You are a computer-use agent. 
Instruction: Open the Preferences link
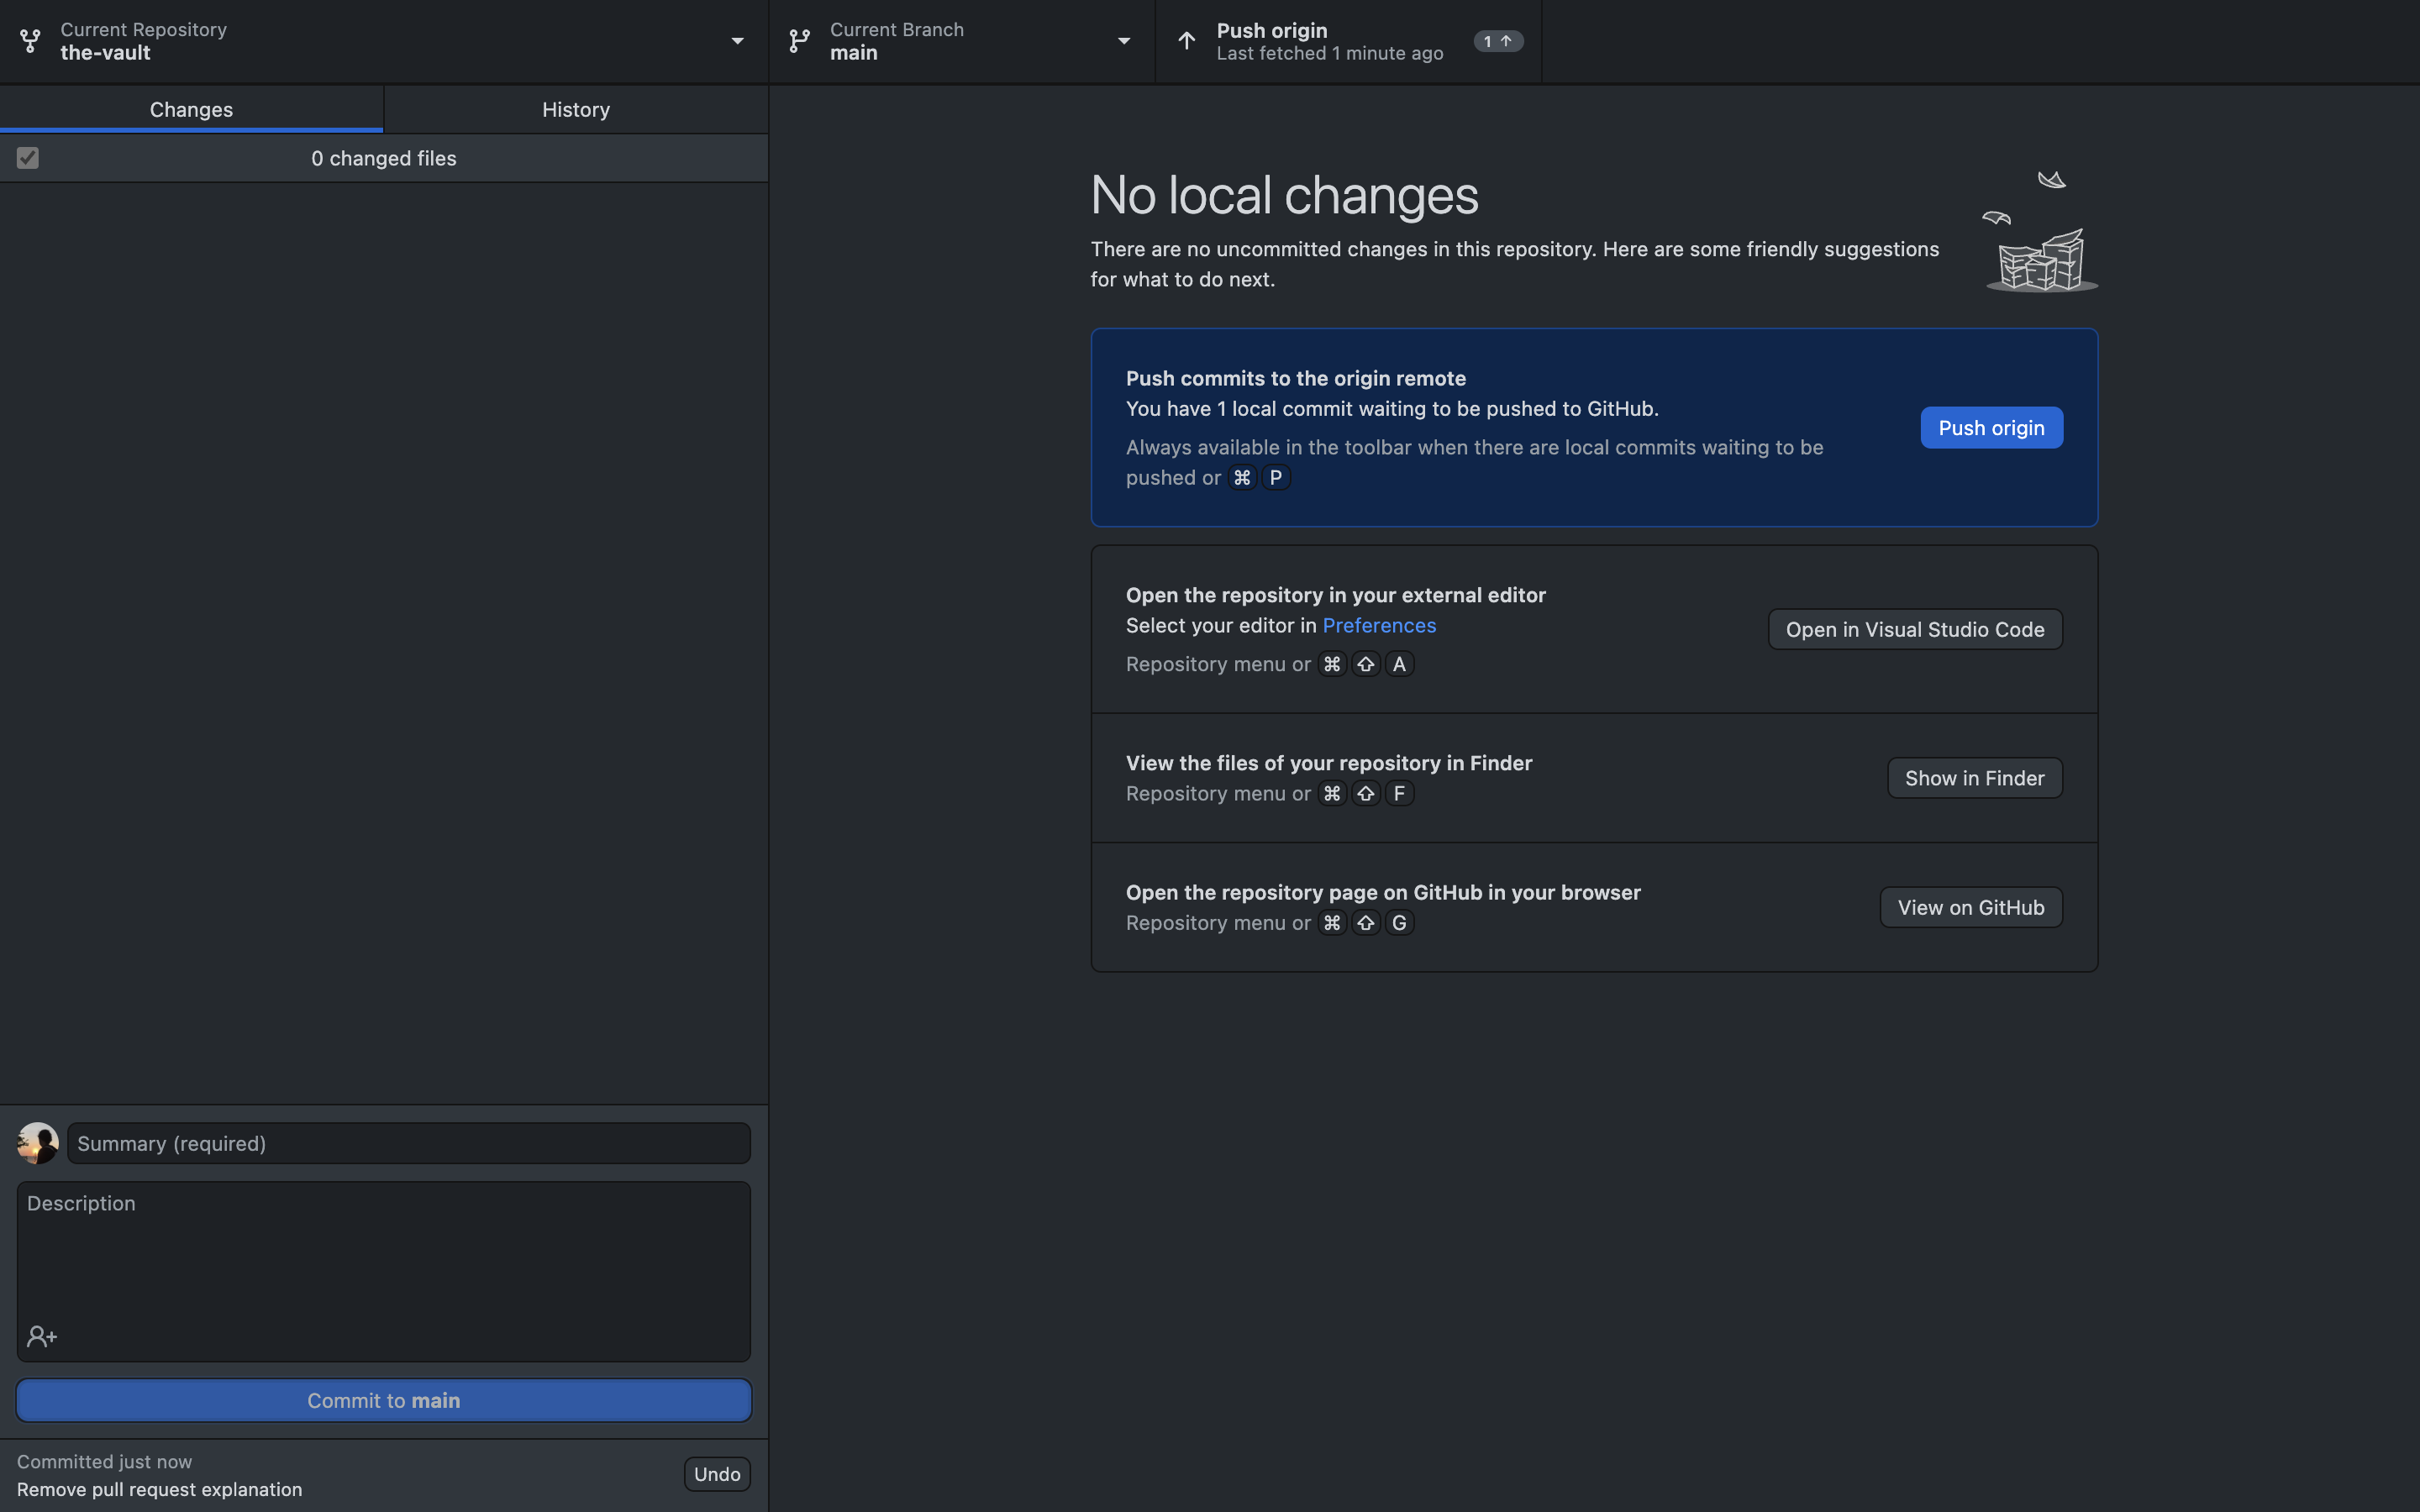pos(1378,625)
